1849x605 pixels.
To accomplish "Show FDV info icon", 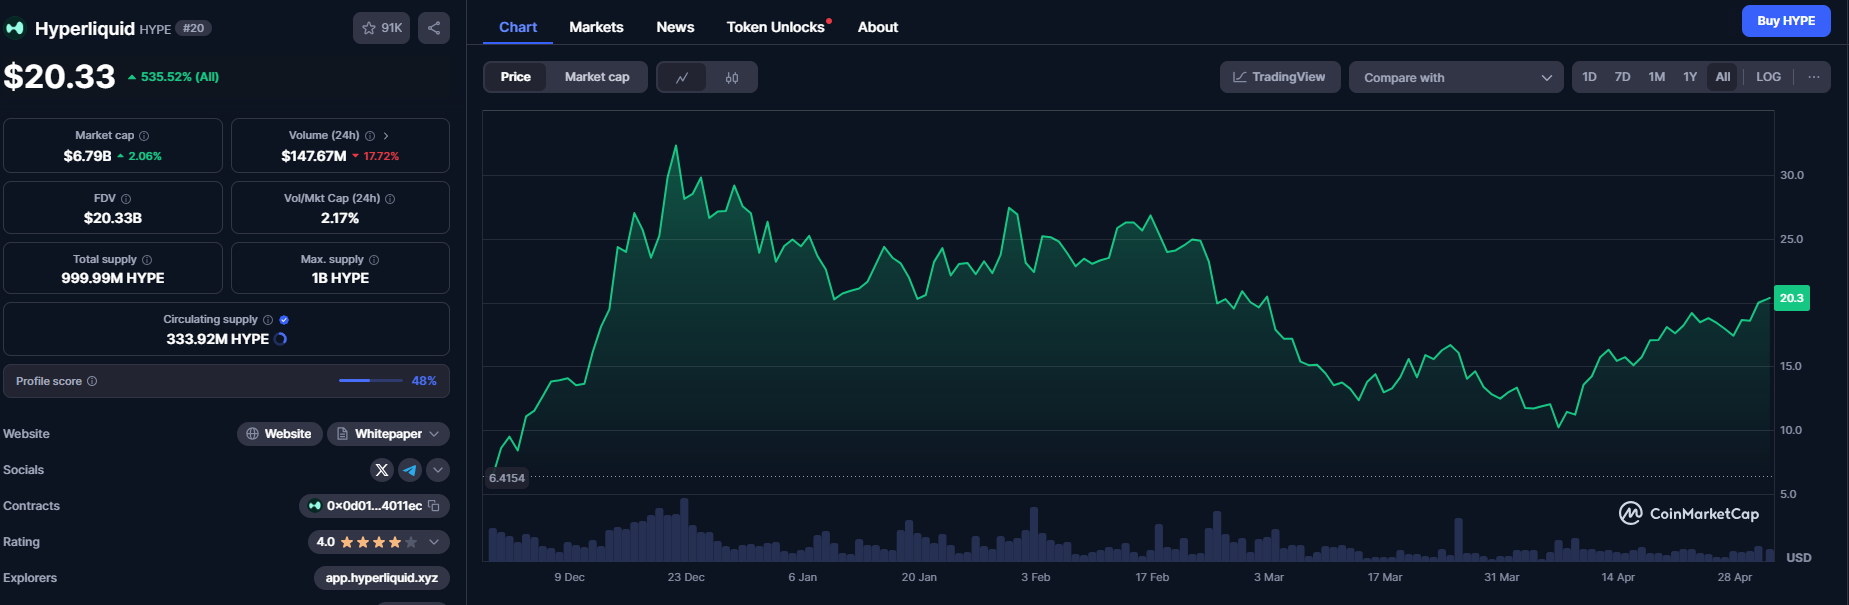I will click(x=126, y=199).
